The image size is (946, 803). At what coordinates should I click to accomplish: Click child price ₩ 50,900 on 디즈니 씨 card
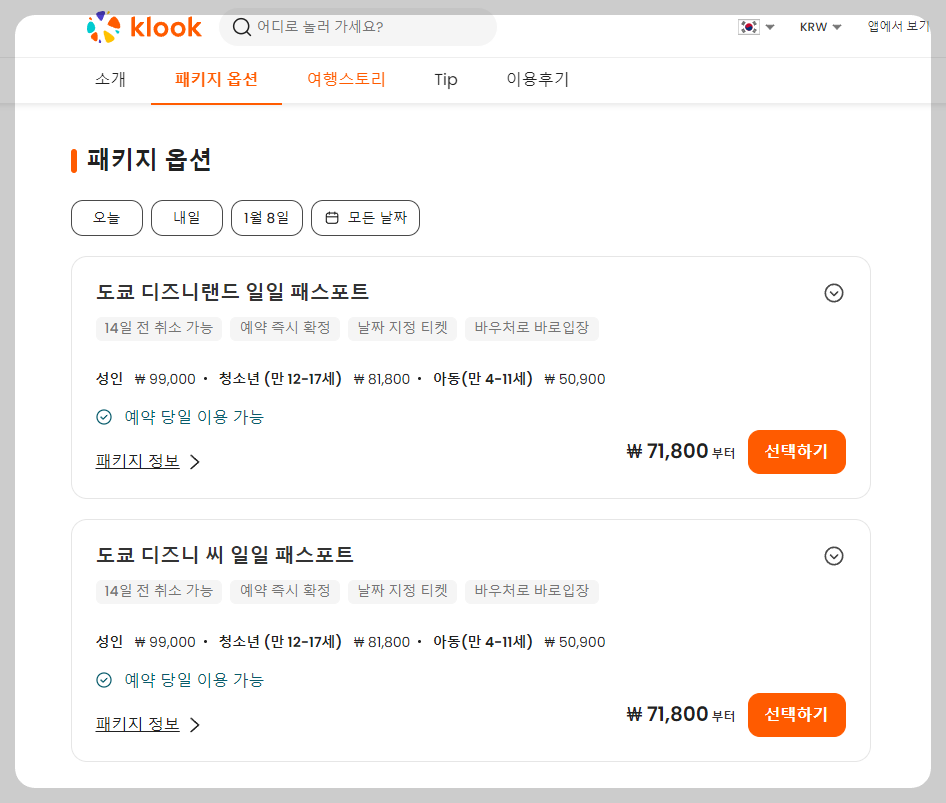(574, 643)
